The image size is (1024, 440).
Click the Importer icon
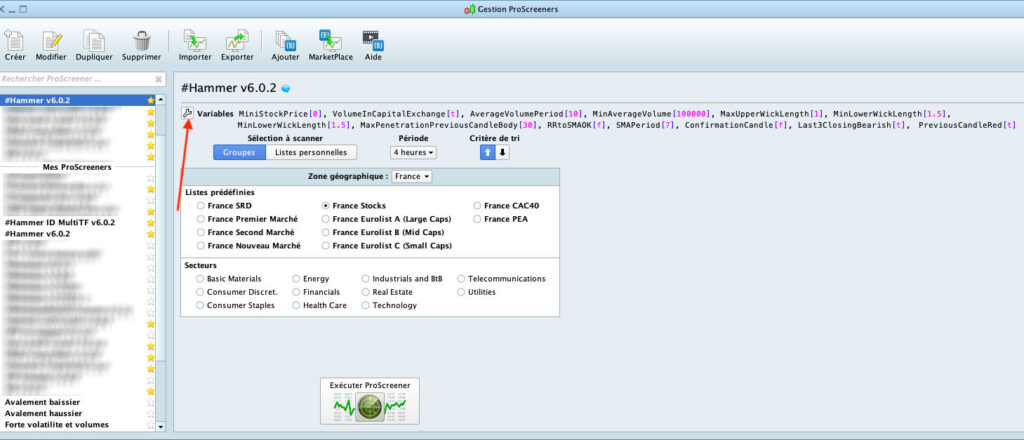click(194, 43)
